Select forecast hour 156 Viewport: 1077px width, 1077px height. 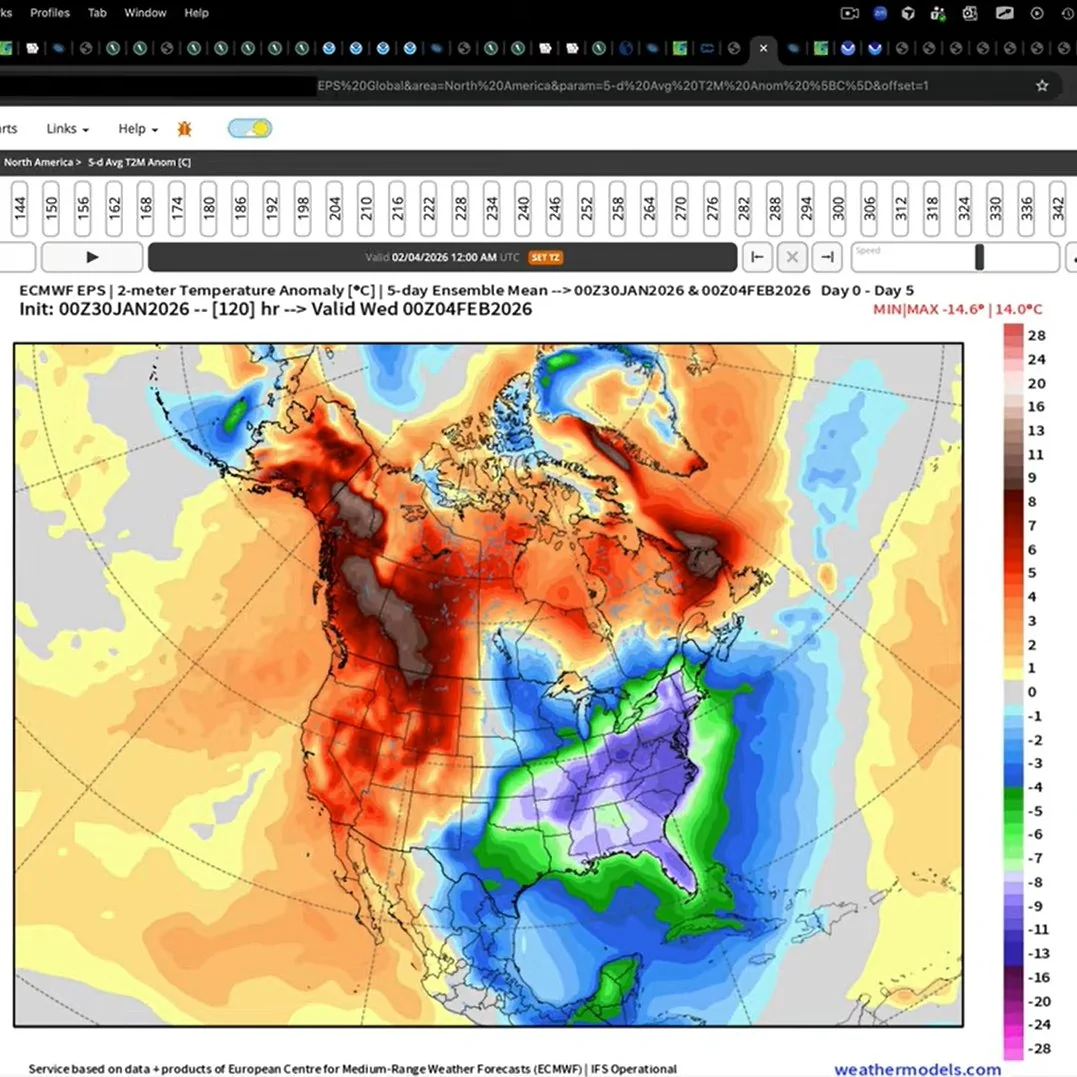pos(82,208)
